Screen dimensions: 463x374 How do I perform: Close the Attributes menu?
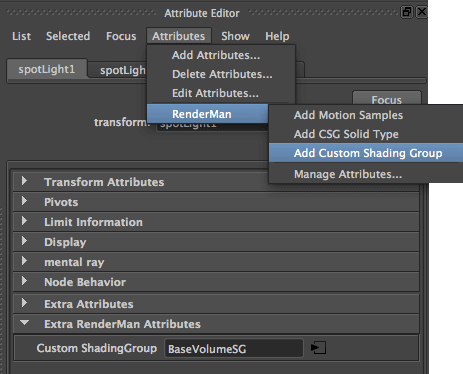(179, 36)
